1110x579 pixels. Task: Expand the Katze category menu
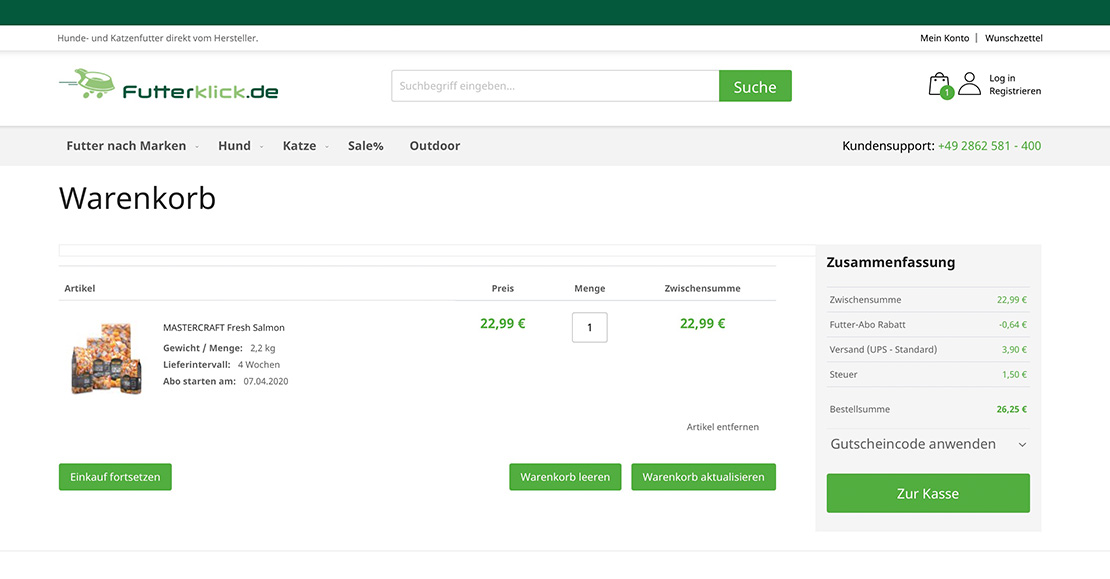coord(300,146)
